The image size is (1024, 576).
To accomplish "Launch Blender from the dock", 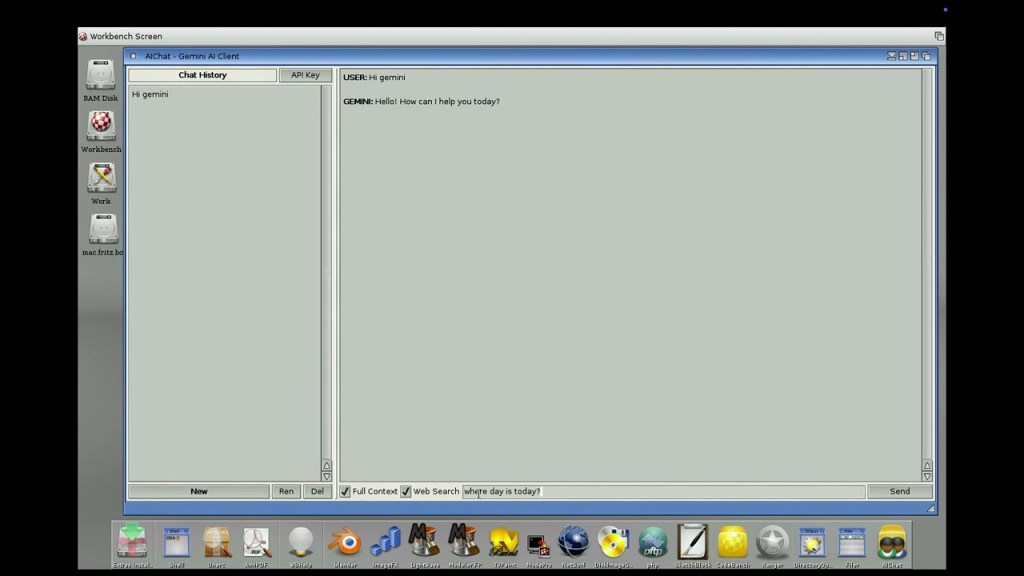I will pyautogui.click(x=345, y=542).
